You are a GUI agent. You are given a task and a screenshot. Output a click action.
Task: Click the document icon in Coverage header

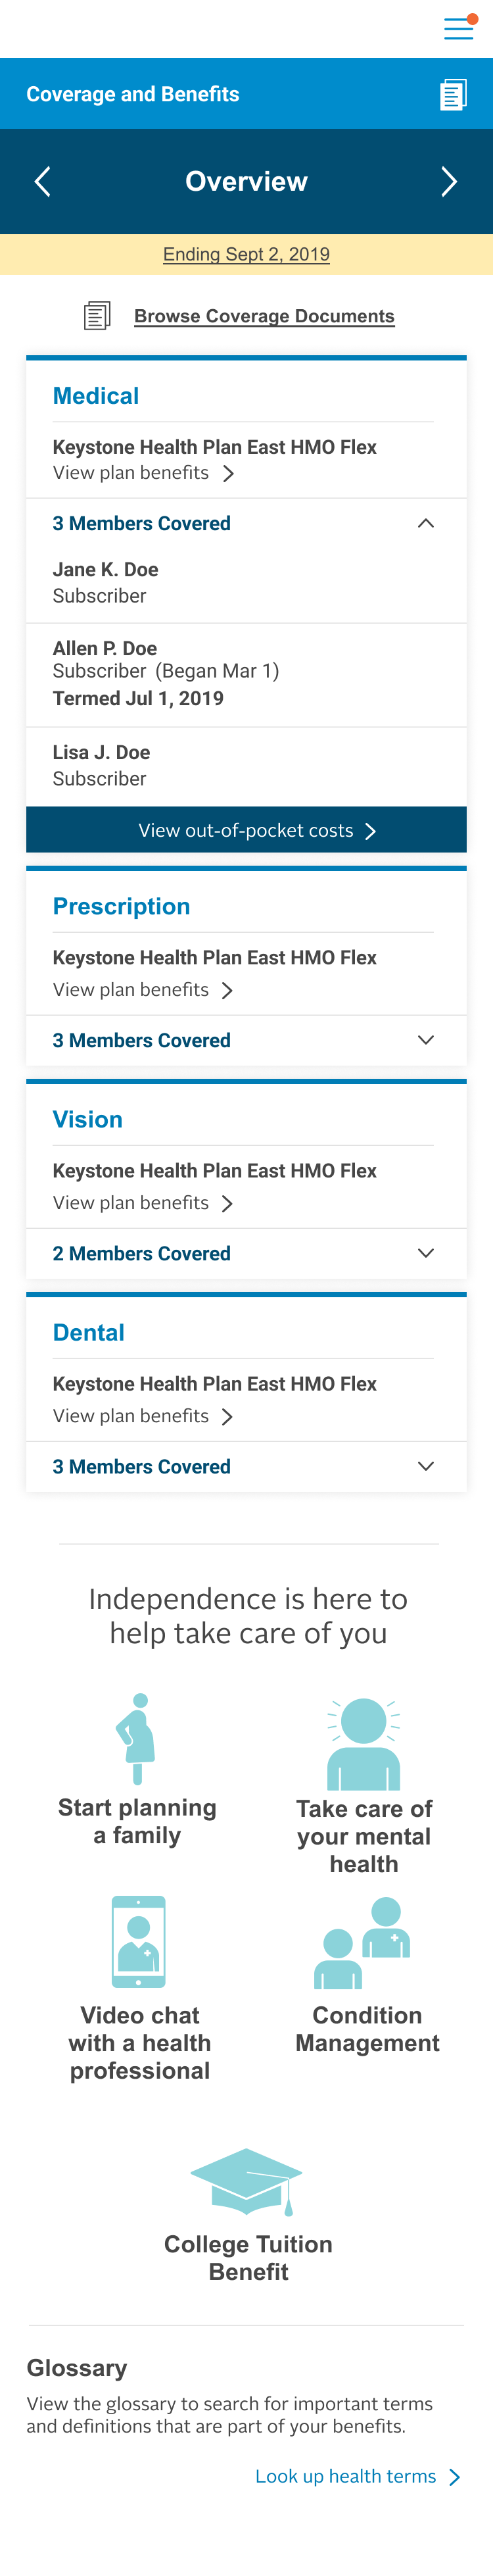click(x=453, y=95)
